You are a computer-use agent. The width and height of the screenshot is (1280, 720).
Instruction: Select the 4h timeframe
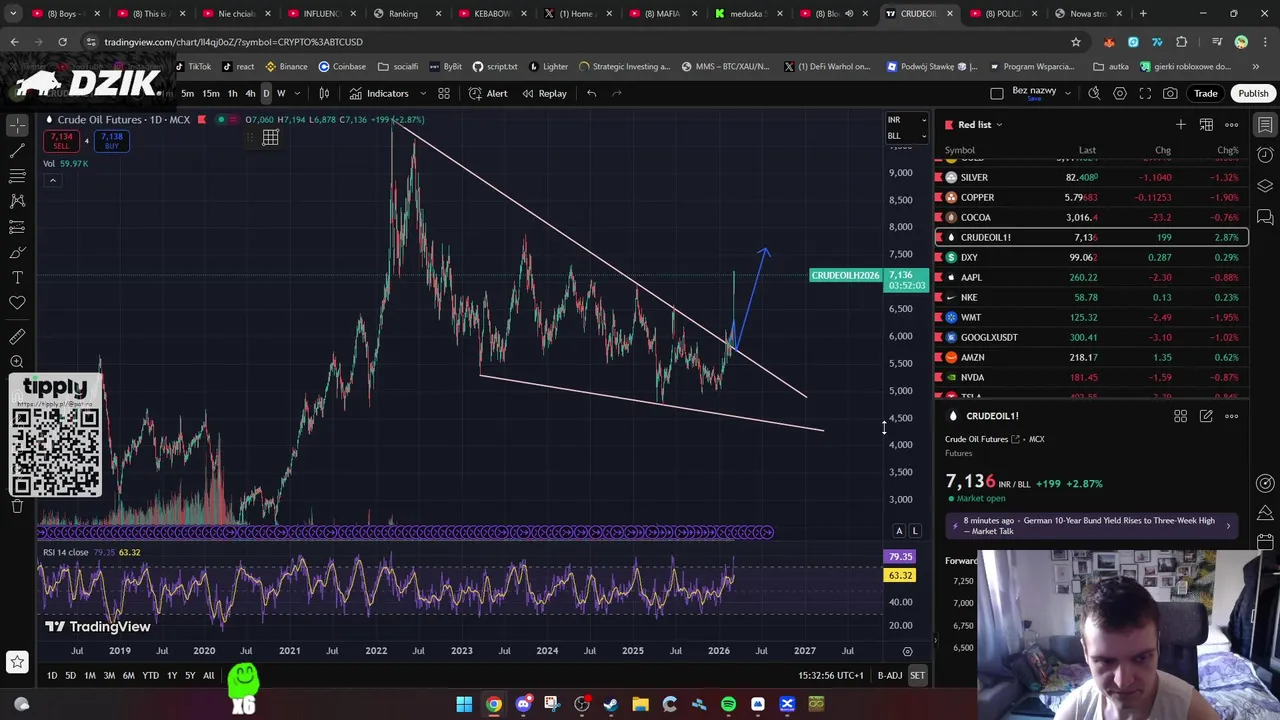click(x=250, y=93)
